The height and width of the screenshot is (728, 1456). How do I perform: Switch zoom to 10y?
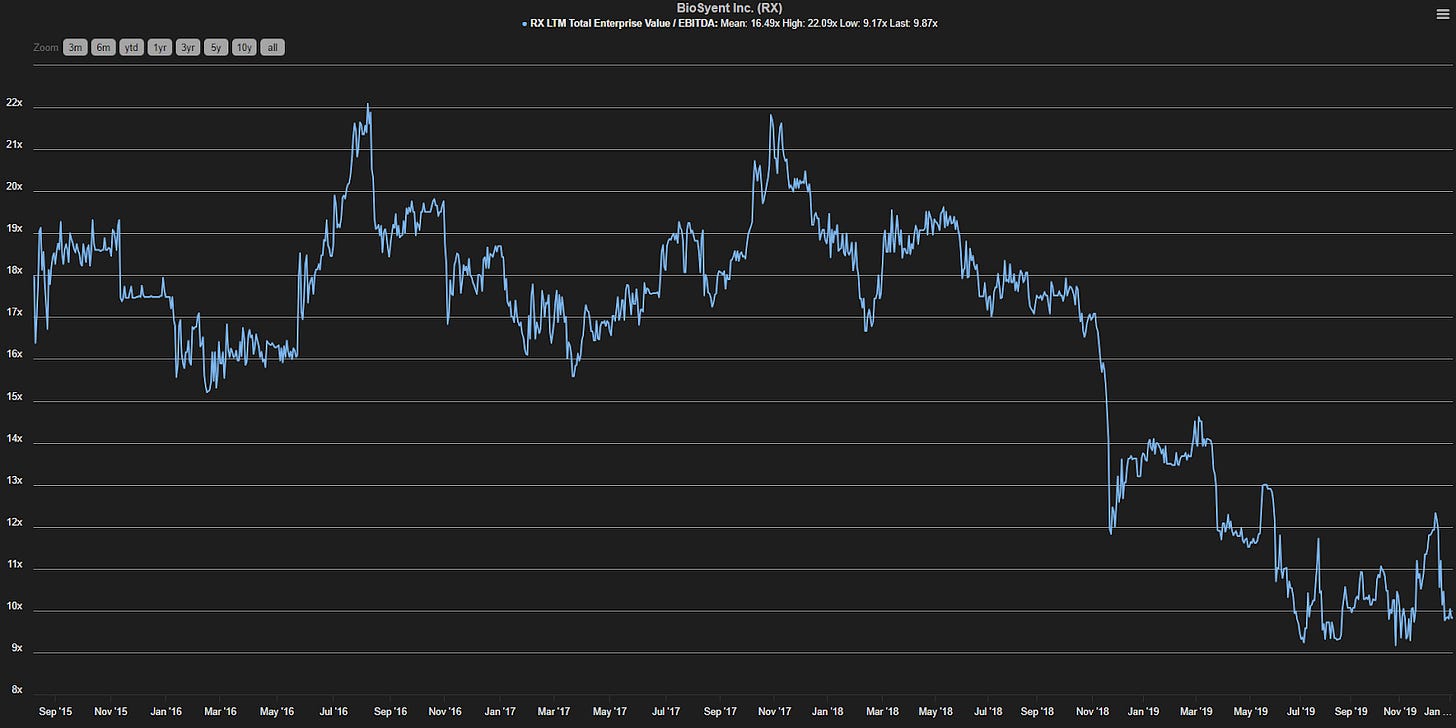click(244, 47)
